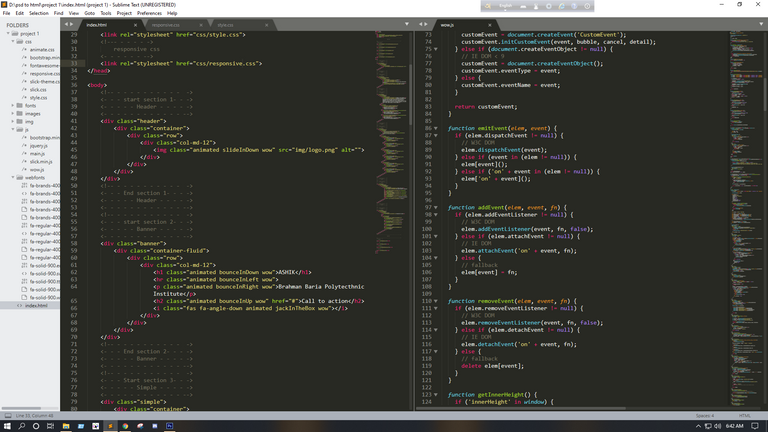Open animate.css in the sidebar
Viewport: 768px width, 432px height.
[42, 49]
